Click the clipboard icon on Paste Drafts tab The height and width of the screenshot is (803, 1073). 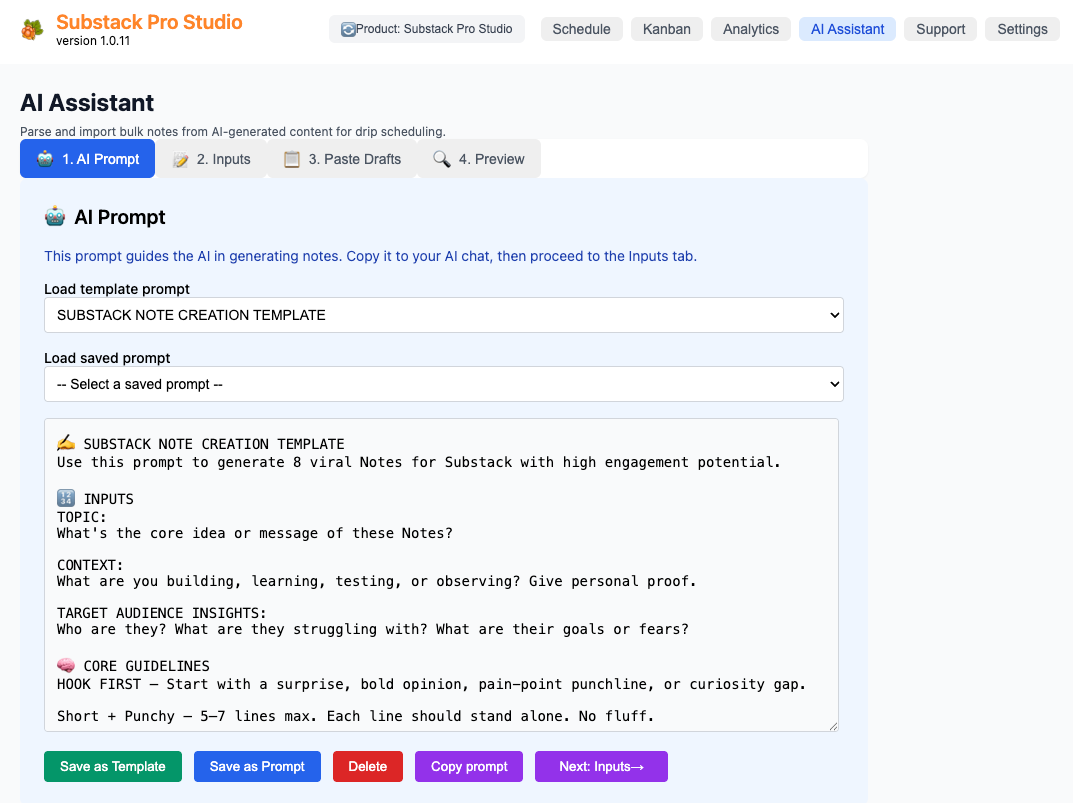coord(292,159)
